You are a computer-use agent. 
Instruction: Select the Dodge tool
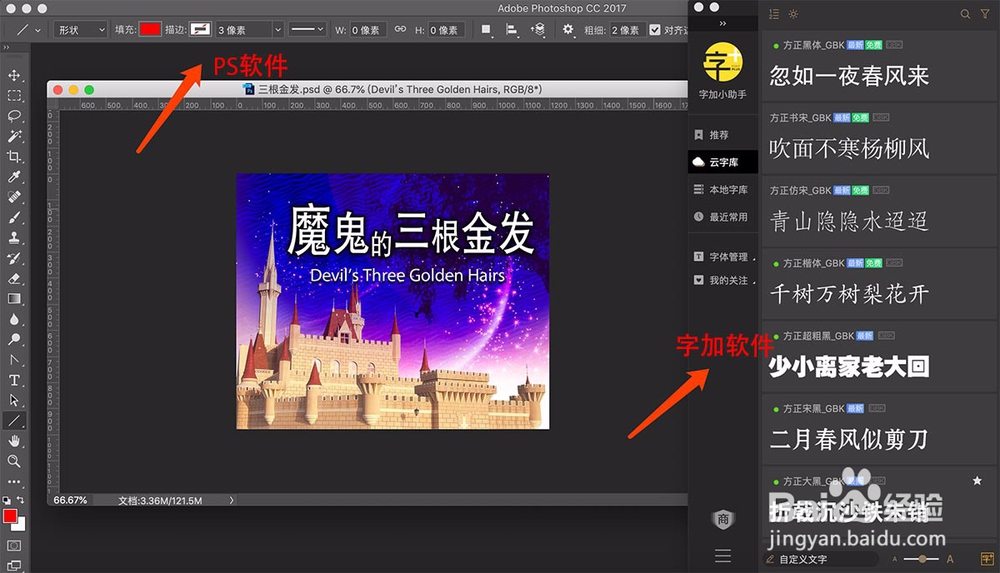coord(14,339)
